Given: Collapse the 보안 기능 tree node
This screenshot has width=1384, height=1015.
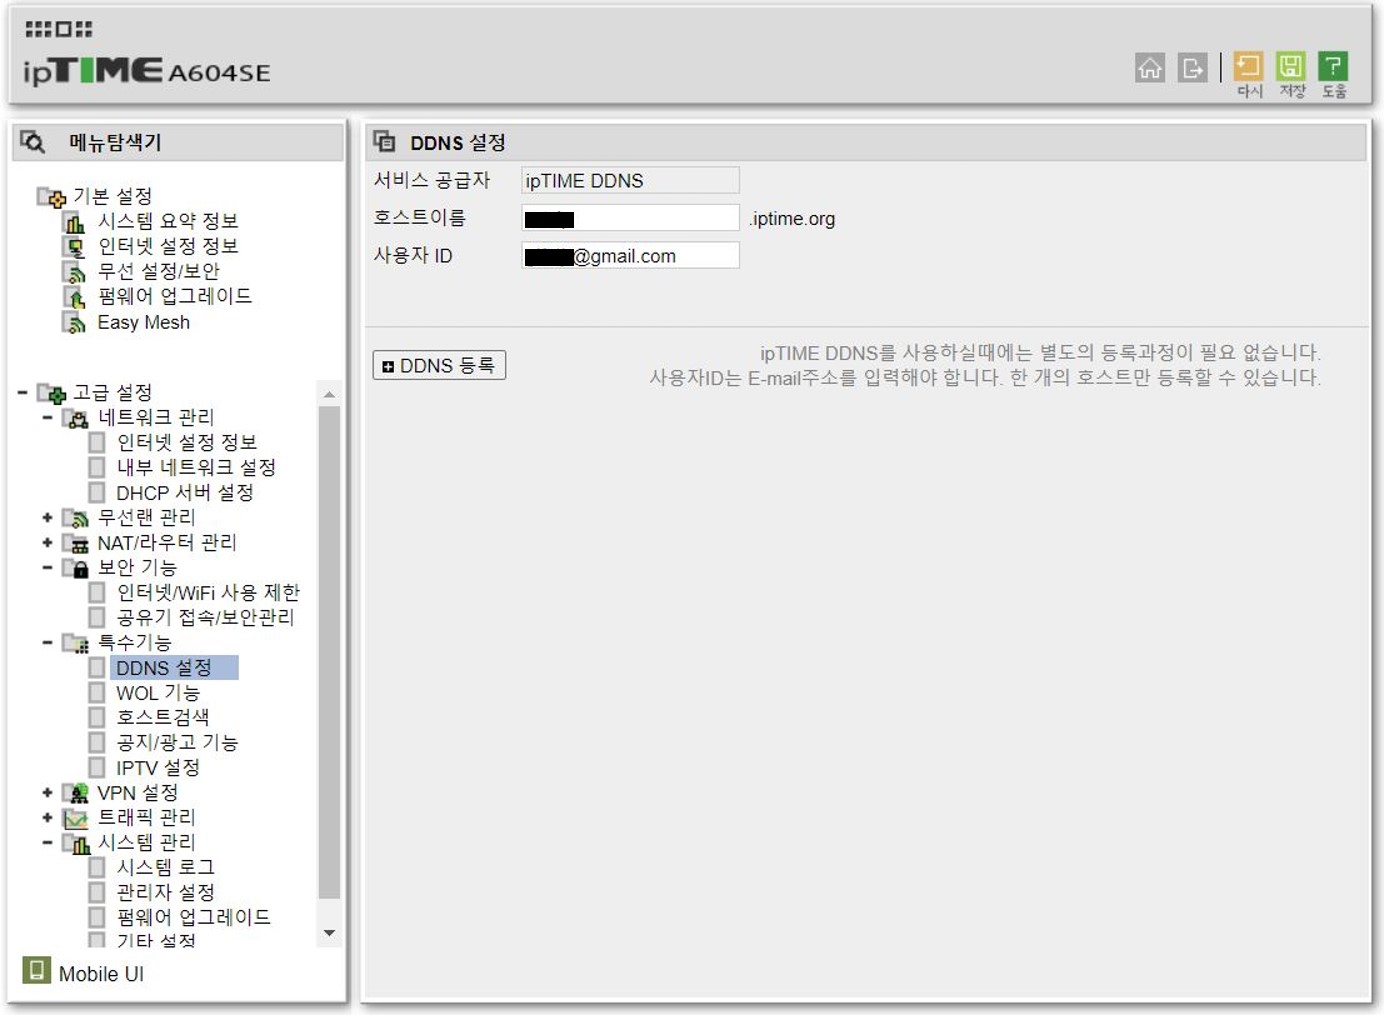Looking at the screenshot, I should (47, 568).
